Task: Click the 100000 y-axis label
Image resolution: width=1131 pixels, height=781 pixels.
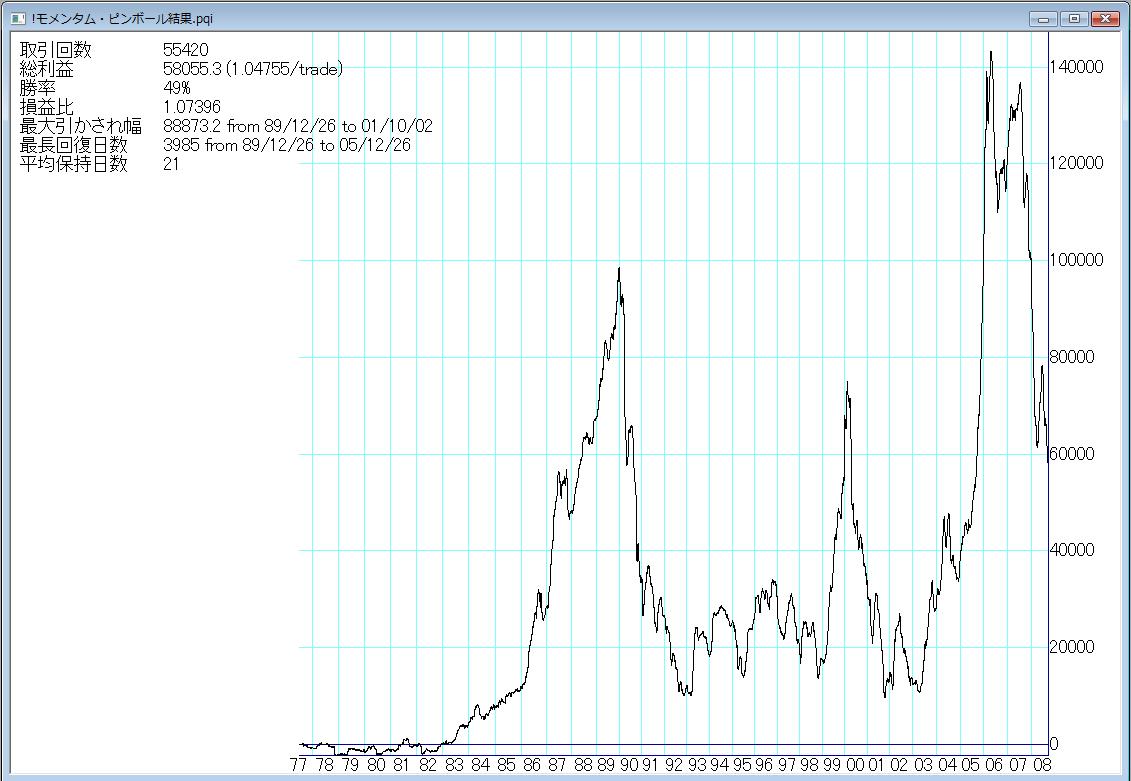Action: 1076,260
